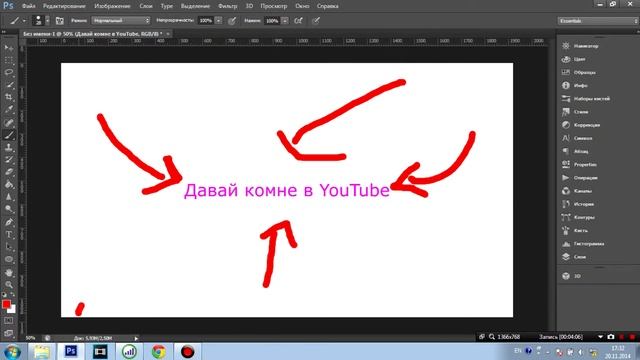Screen dimensions: 640x360
Task: Open the Файл menu
Action: 28,6
